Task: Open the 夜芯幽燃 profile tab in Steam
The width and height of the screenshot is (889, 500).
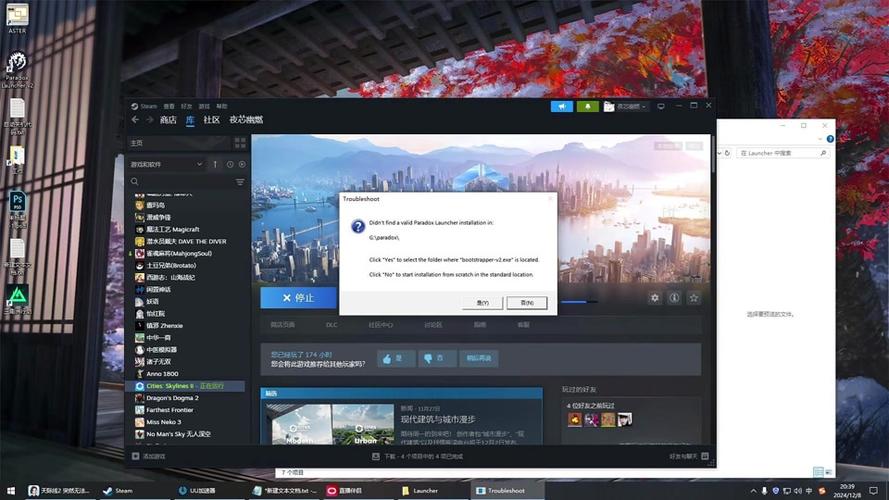Action: coord(246,120)
